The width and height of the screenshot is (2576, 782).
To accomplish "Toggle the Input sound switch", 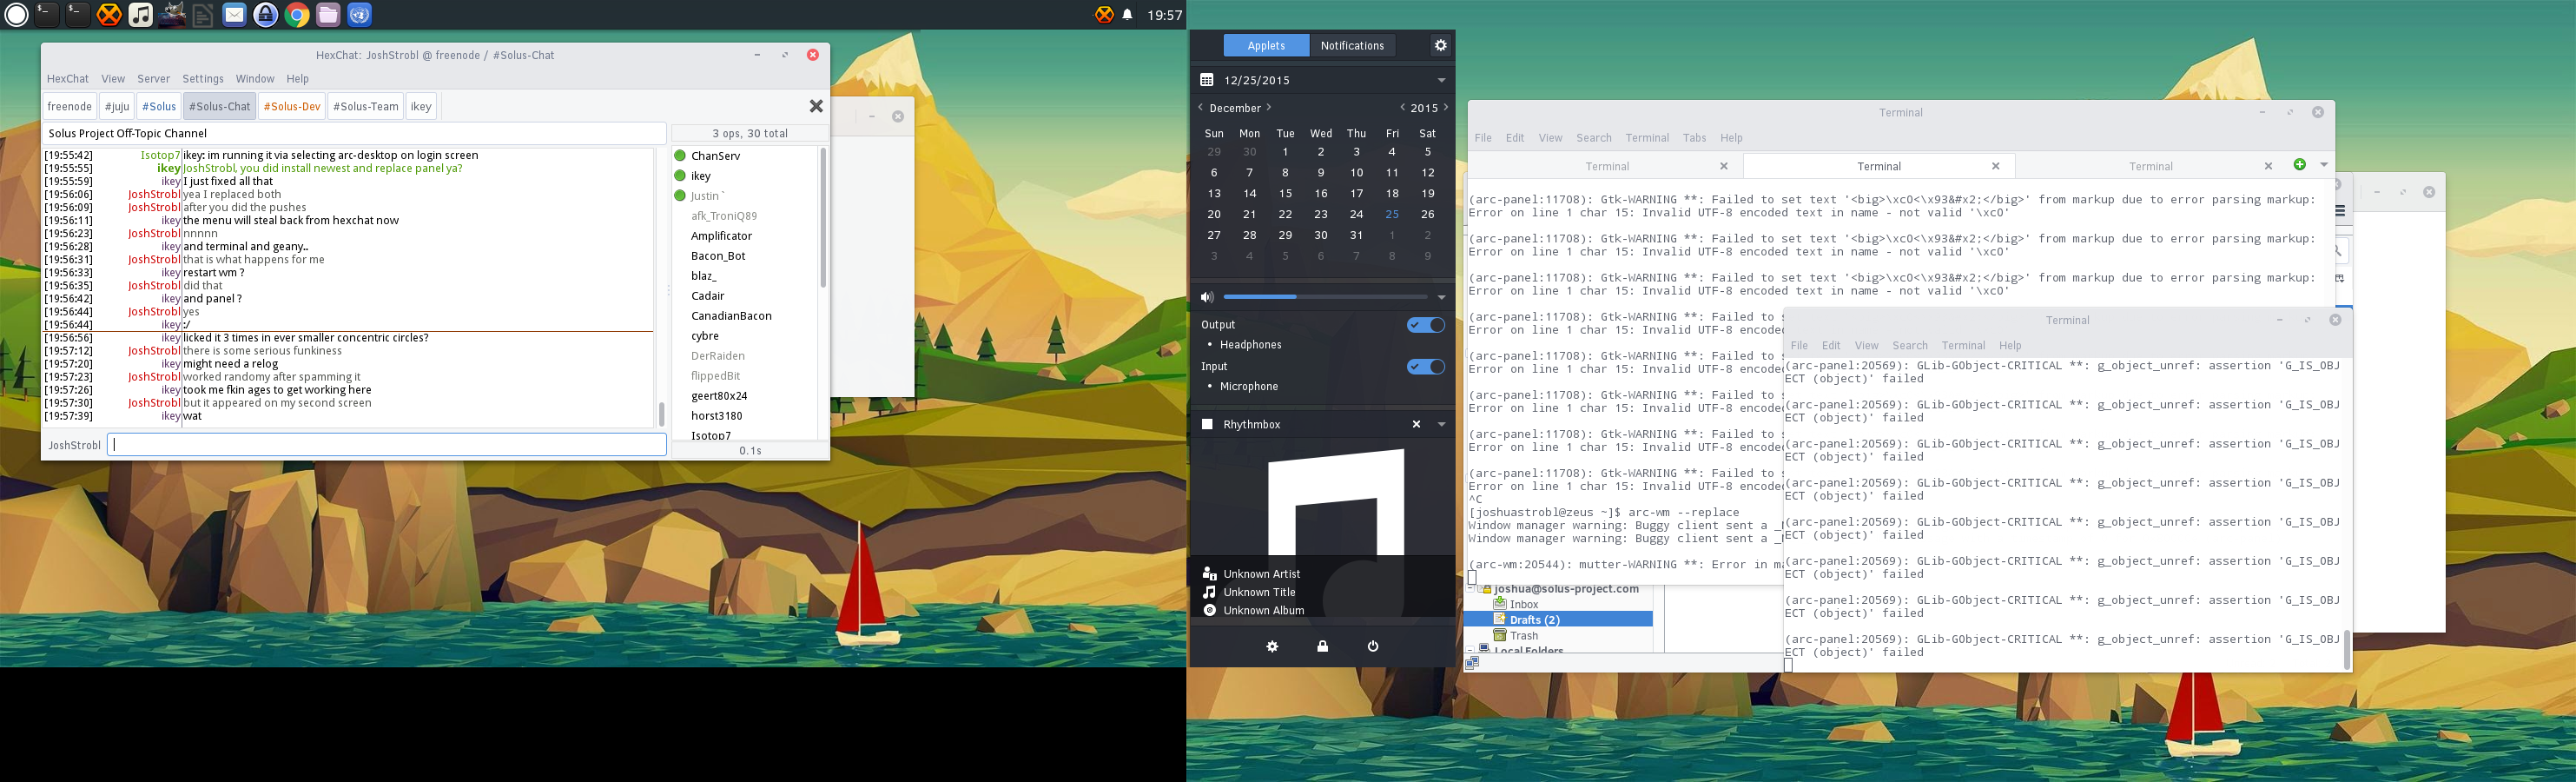I will [1425, 367].
